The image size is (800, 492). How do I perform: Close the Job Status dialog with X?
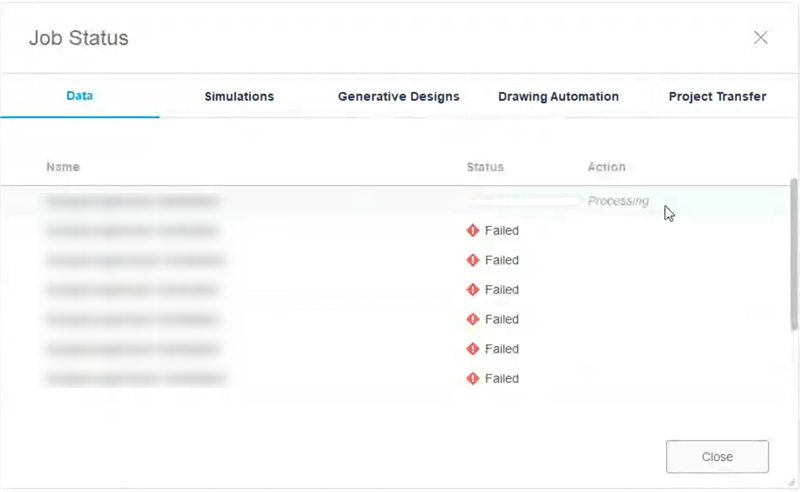[x=761, y=37]
